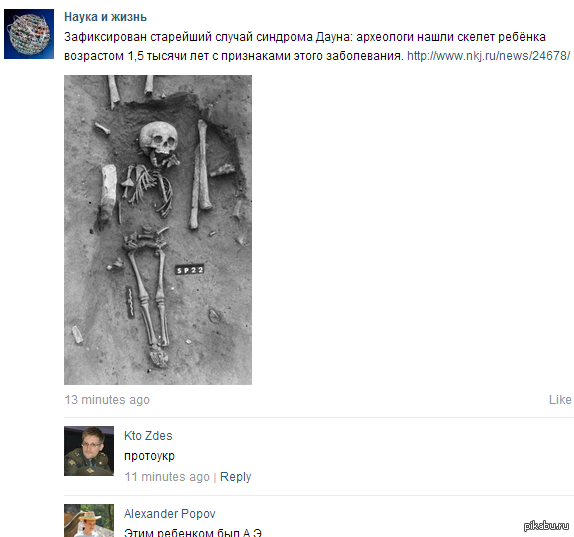Reply to the Kto Zdes comment
Screen dimensions: 574x537
[x=235, y=477]
